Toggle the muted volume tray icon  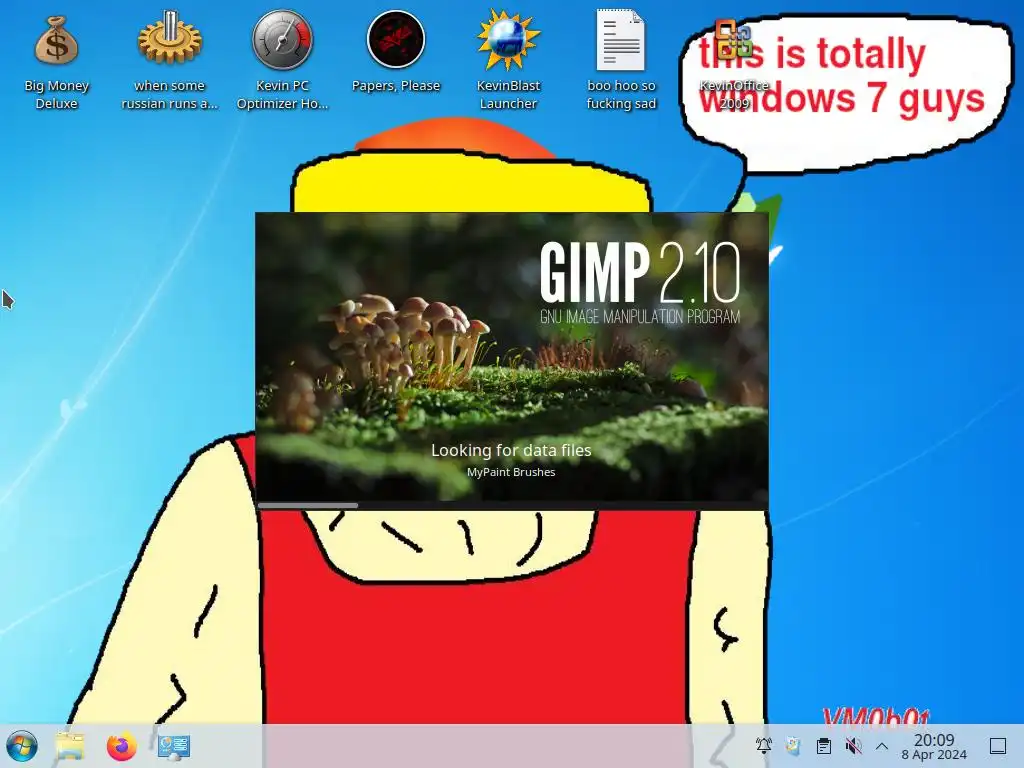point(853,745)
